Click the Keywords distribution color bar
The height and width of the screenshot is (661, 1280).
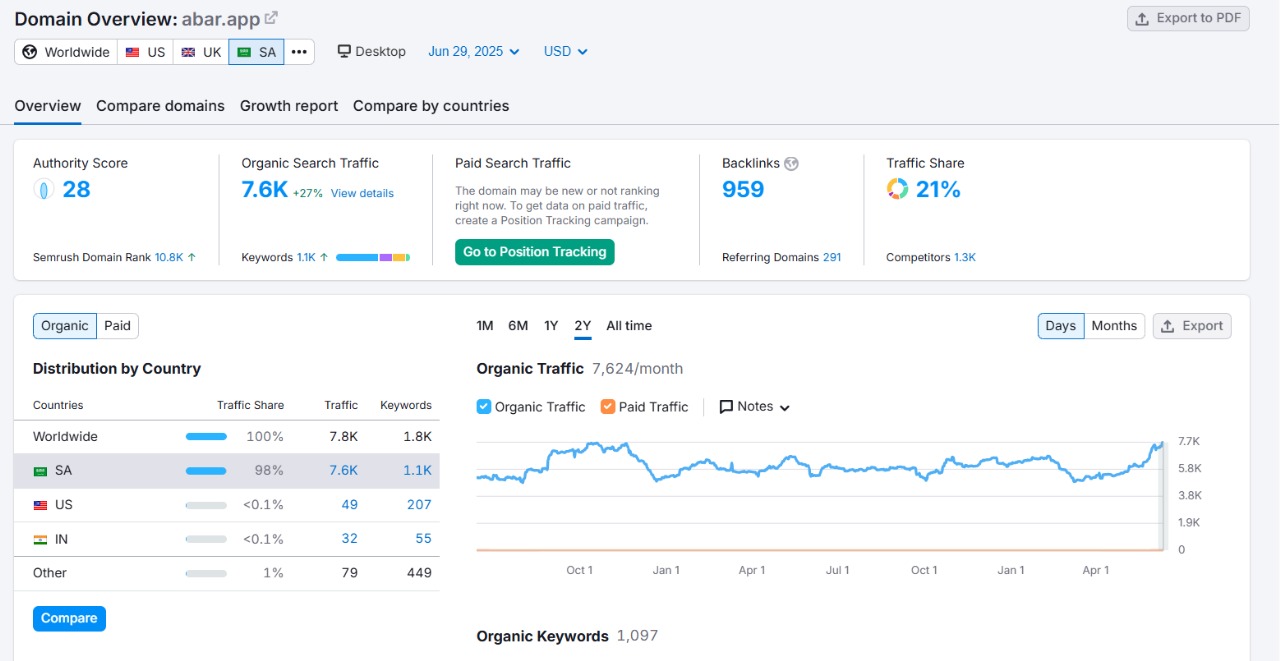(372, 257)
